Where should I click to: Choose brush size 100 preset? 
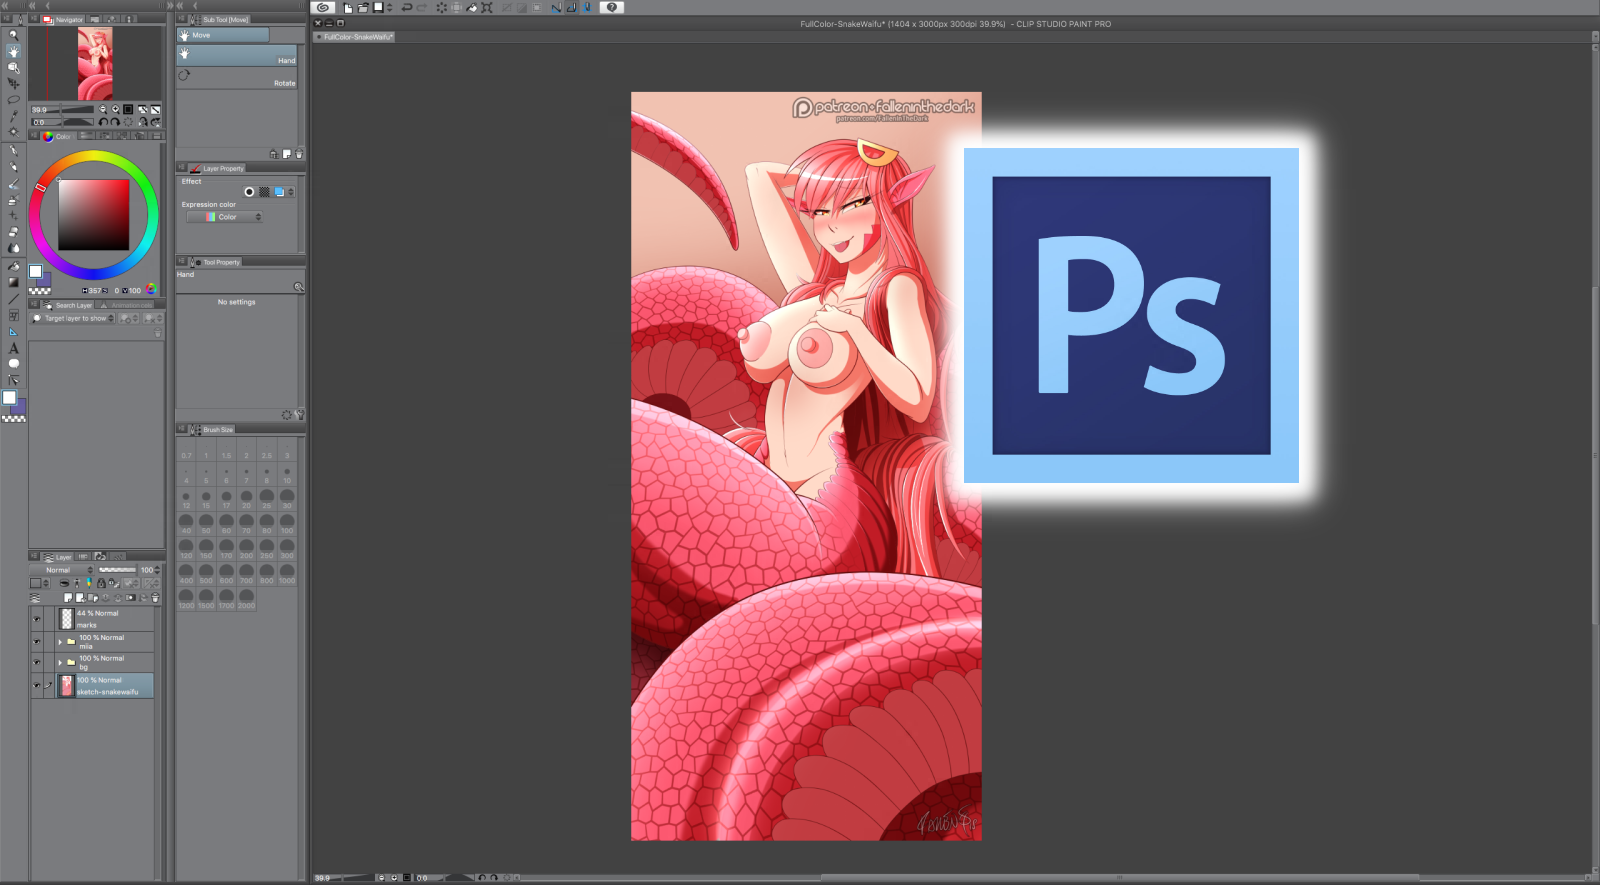287,522
